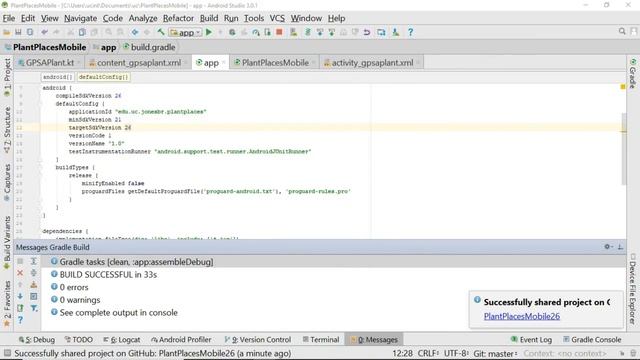Open the Tools menu

(x=254, y=18)
